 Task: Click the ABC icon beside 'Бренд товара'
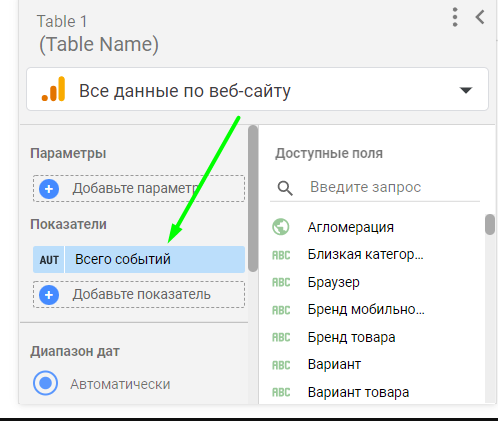[x=281, y=337]
